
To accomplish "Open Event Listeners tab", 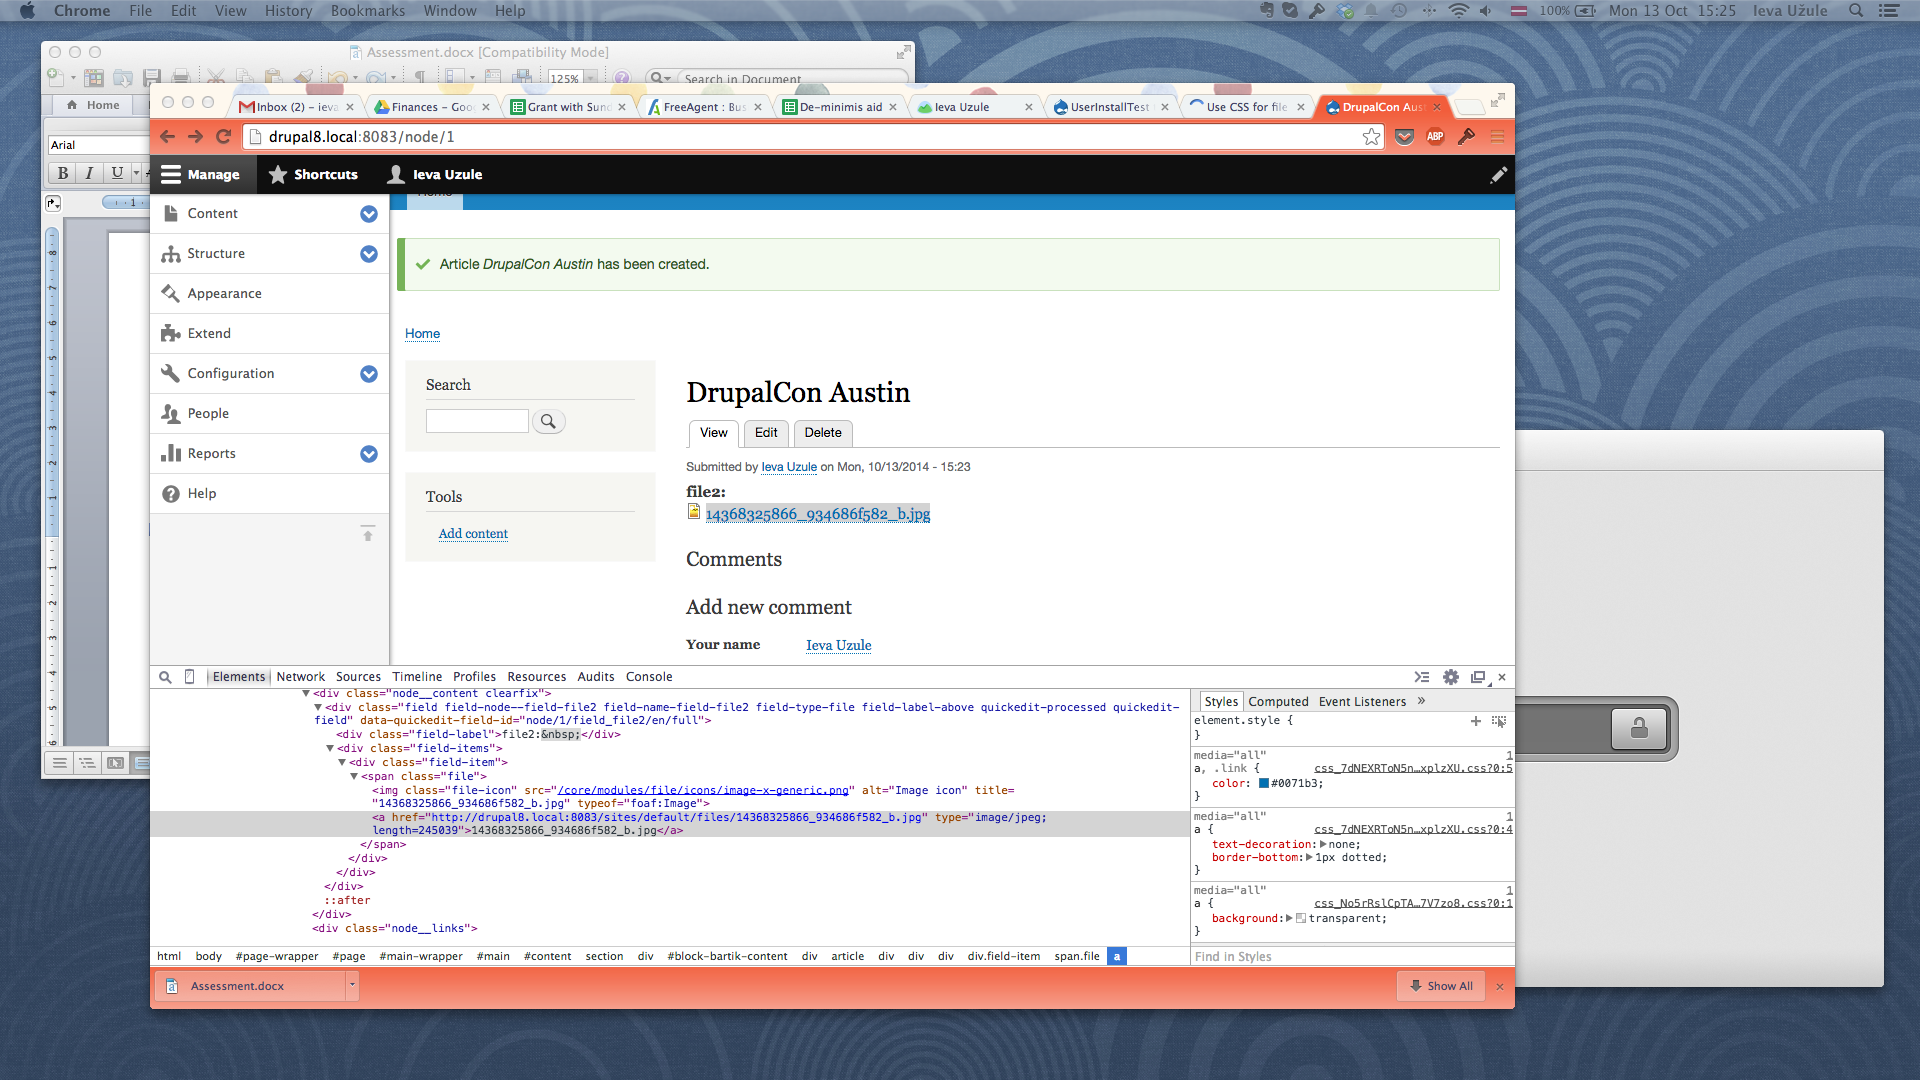I will click(1362, 702).
